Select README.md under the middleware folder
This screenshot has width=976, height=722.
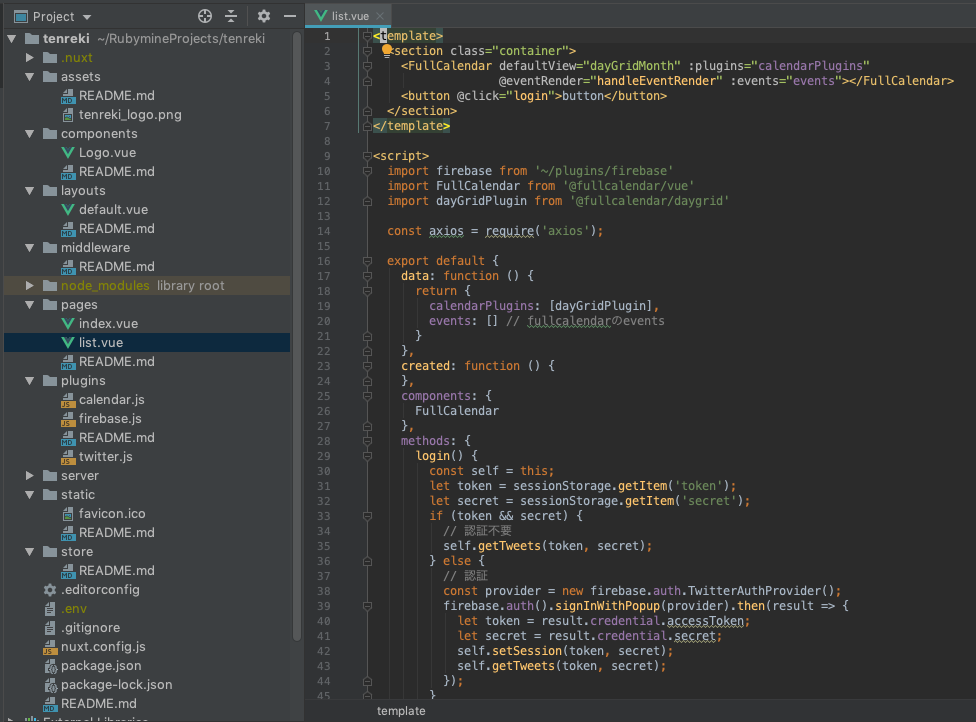pyautogui.click(x=147, y=266)
